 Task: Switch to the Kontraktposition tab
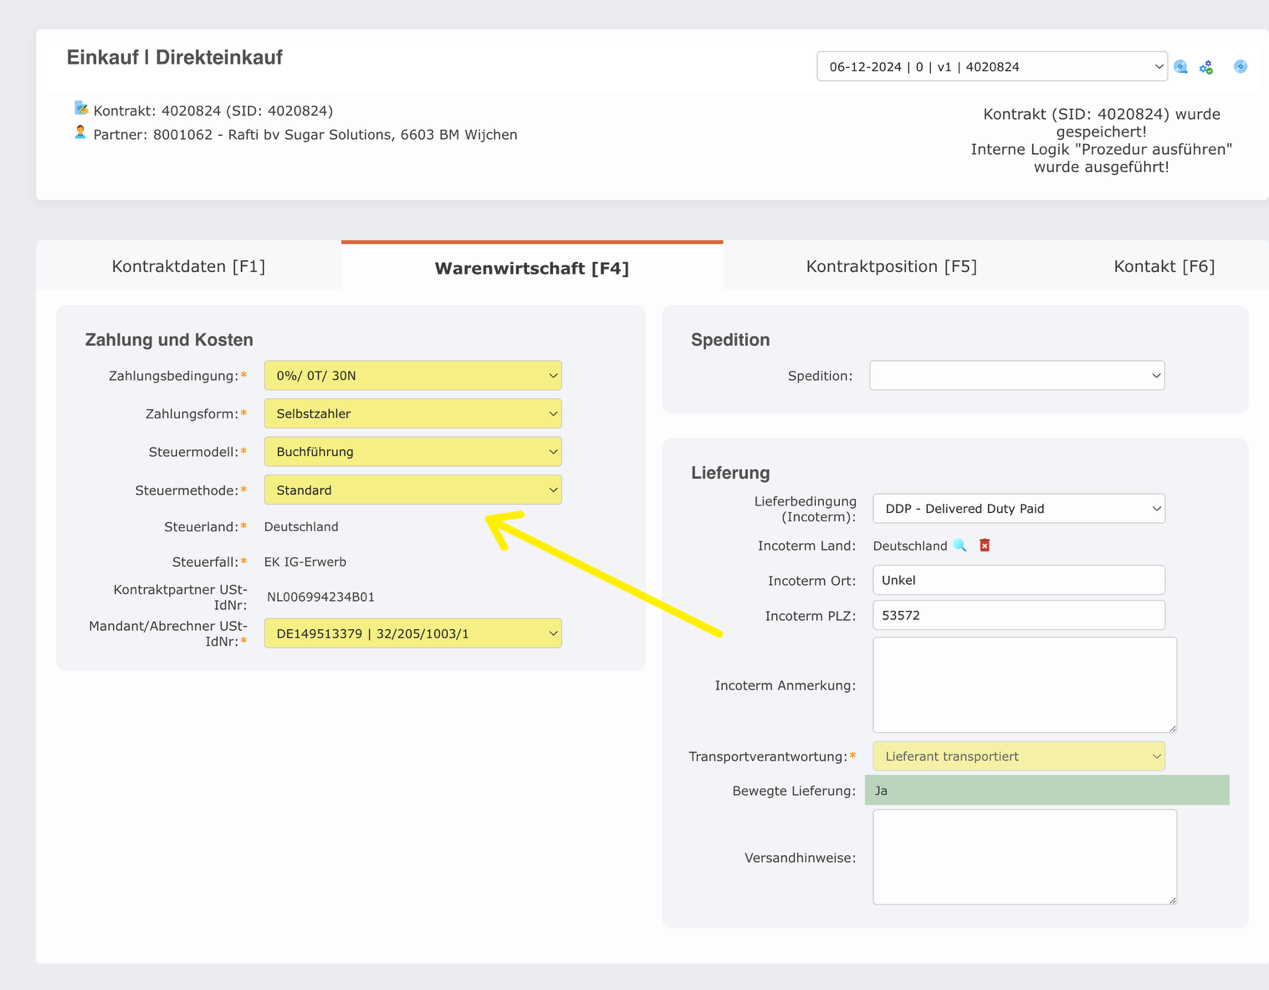pos(892,266)
